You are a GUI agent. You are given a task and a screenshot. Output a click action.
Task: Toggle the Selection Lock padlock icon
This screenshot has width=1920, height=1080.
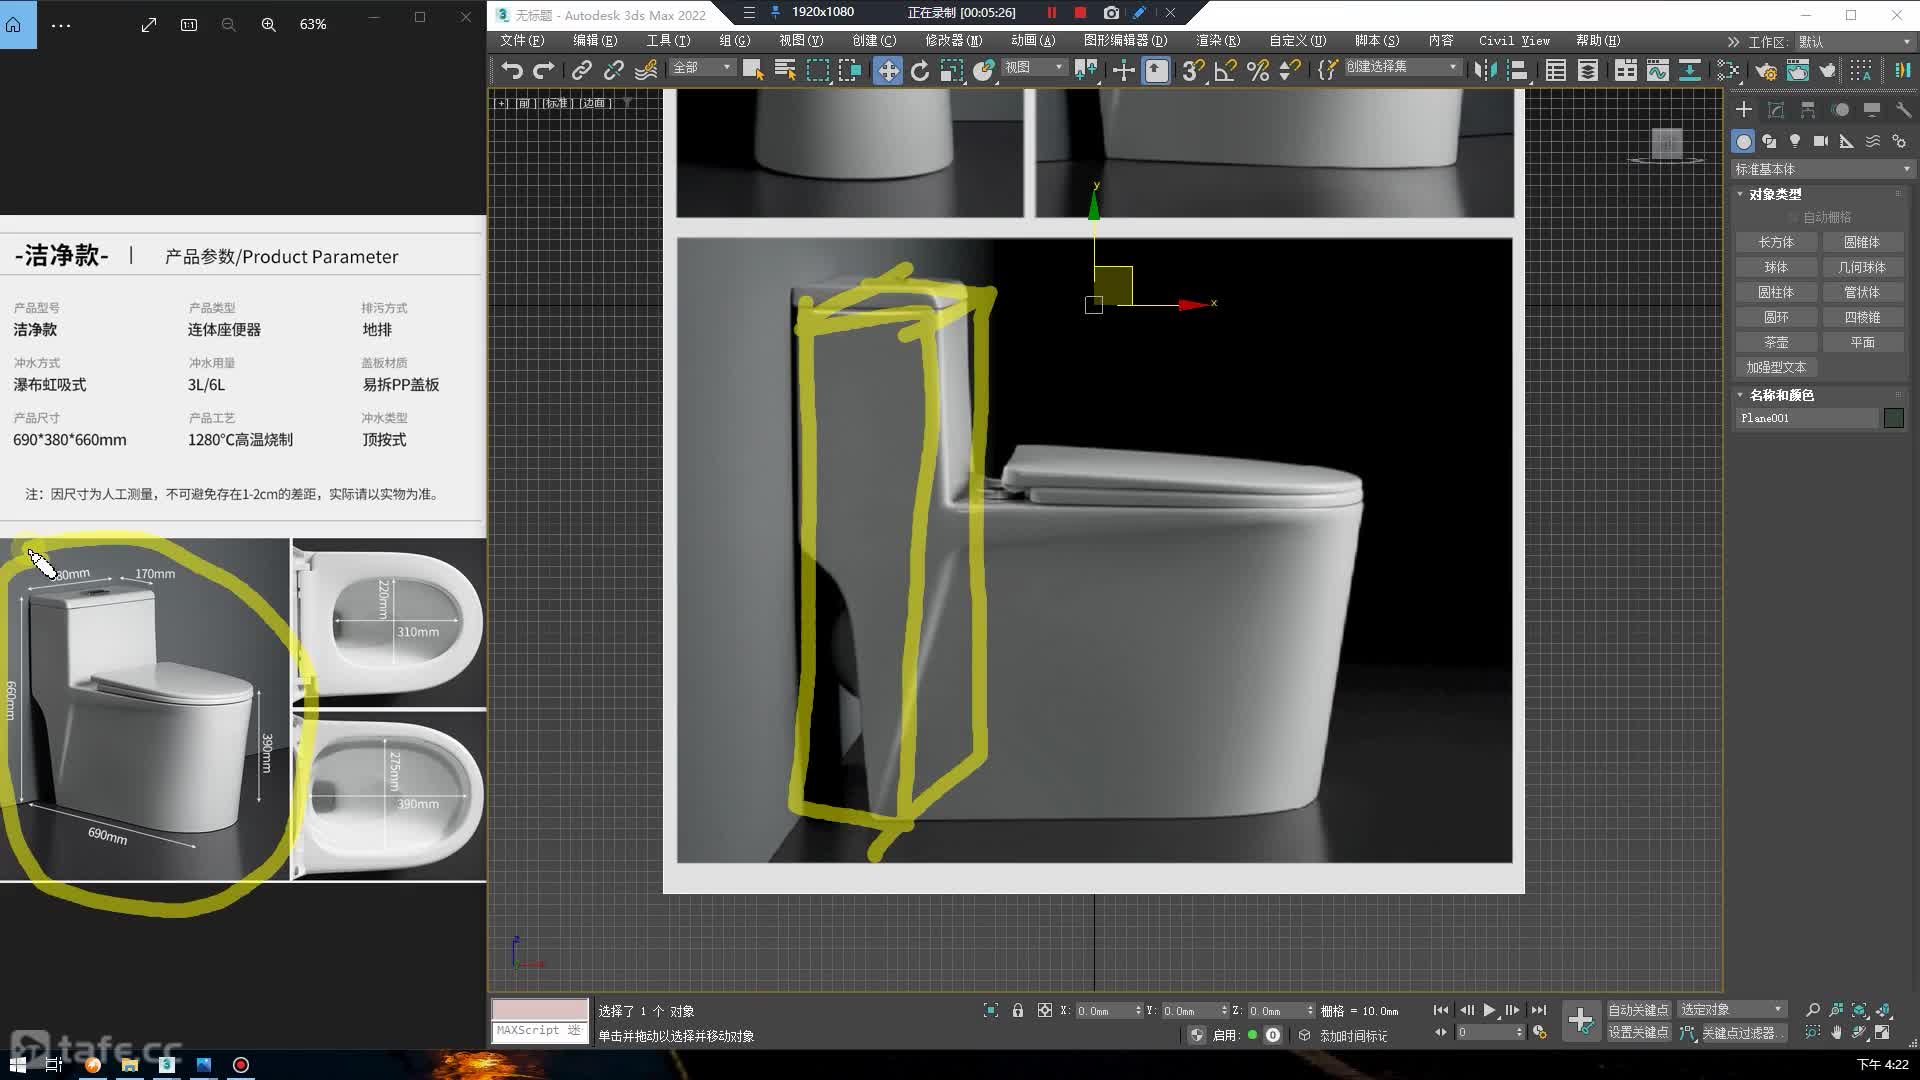point(1017,1010)
